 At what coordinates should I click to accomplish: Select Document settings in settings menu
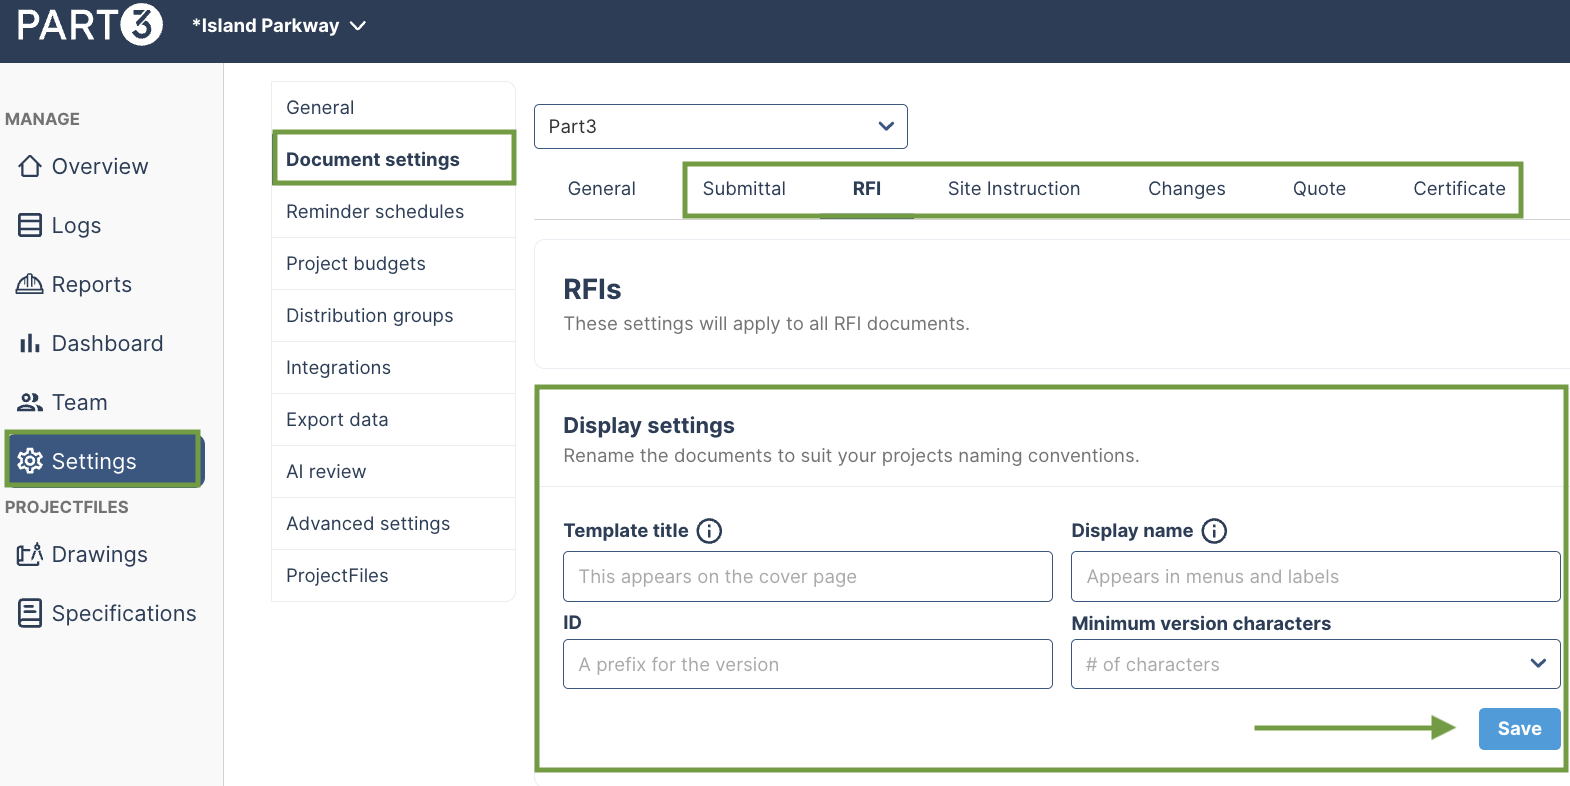393,160
